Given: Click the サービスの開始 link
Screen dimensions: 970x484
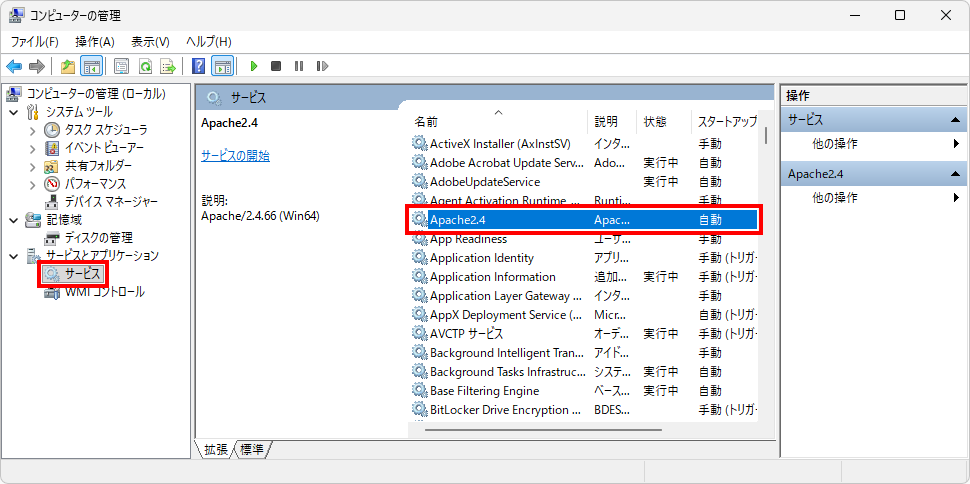Looking at the screenshot, I should 235,156.
